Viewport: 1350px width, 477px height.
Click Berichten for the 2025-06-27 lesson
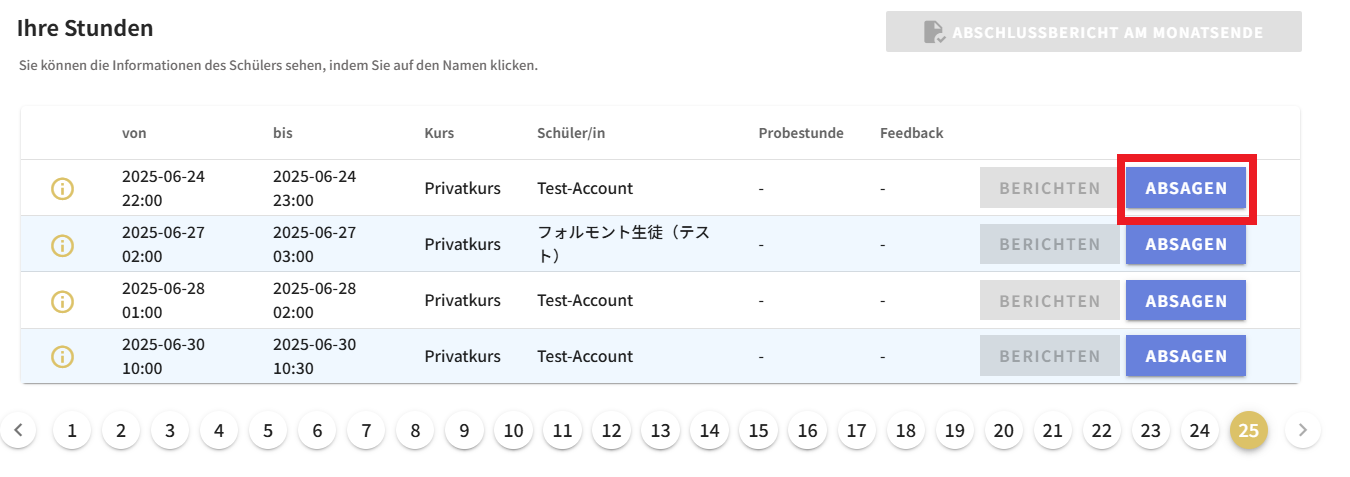[1050, 244]
